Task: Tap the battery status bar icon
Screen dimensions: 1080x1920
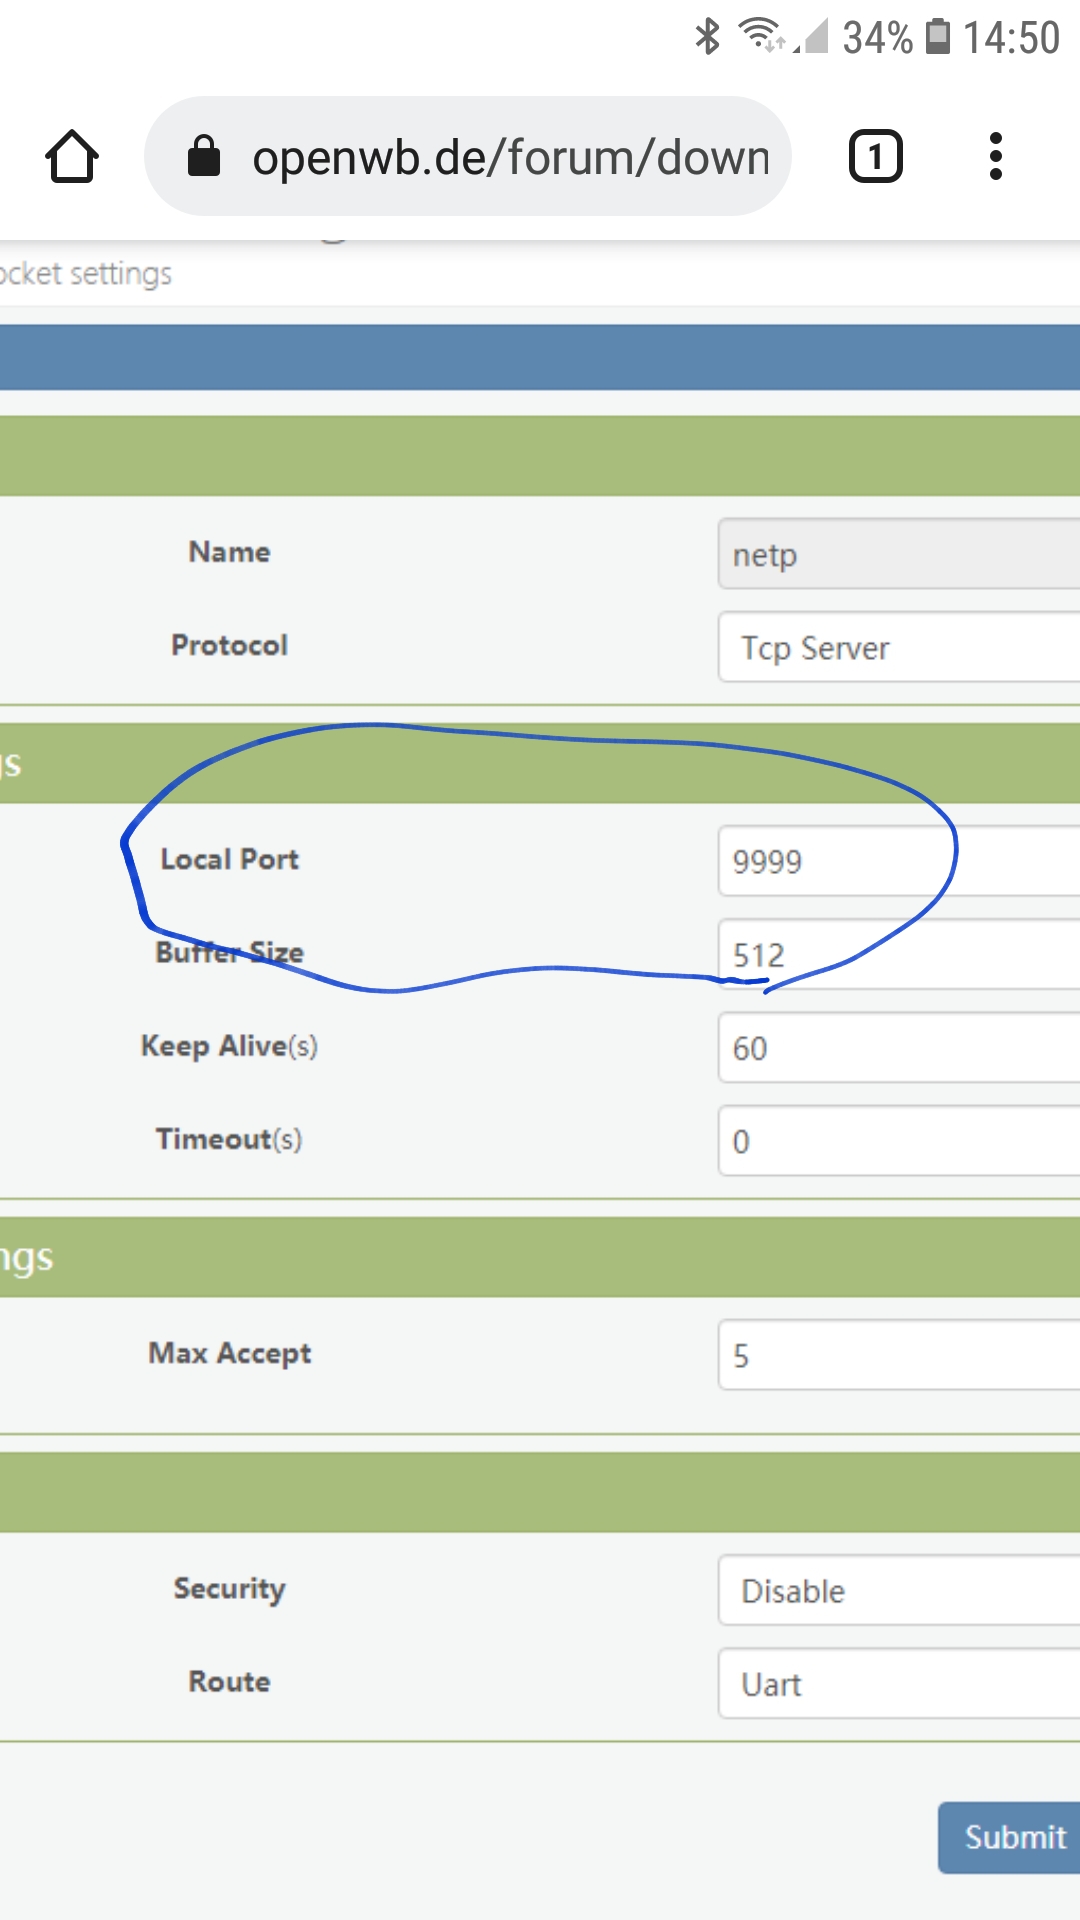Action: pyautogui.click(x=938, y=36)
